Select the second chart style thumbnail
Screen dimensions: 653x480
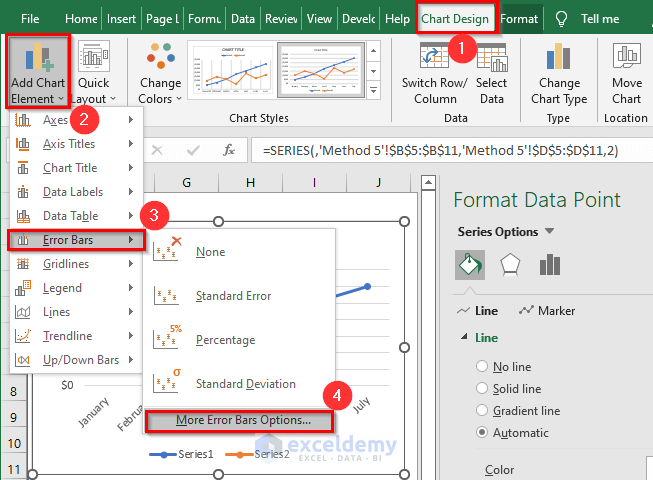[x=321, y=70]
